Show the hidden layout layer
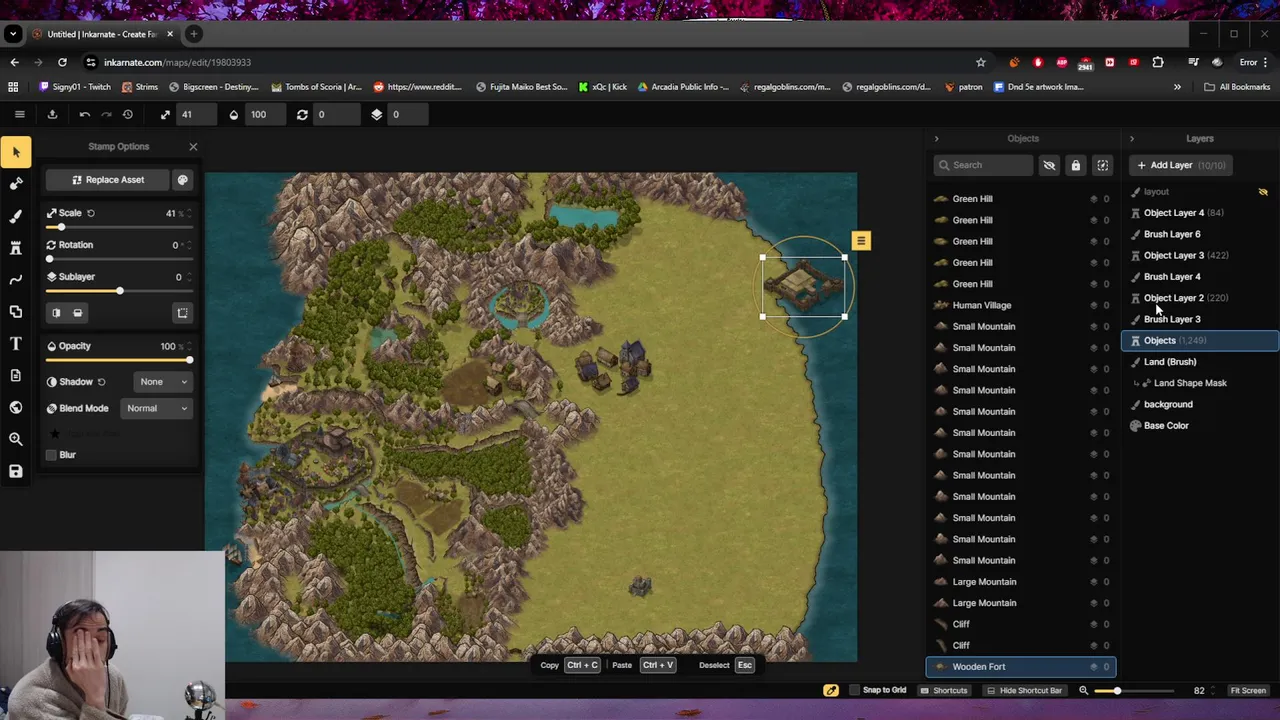 coord(1263,192)
